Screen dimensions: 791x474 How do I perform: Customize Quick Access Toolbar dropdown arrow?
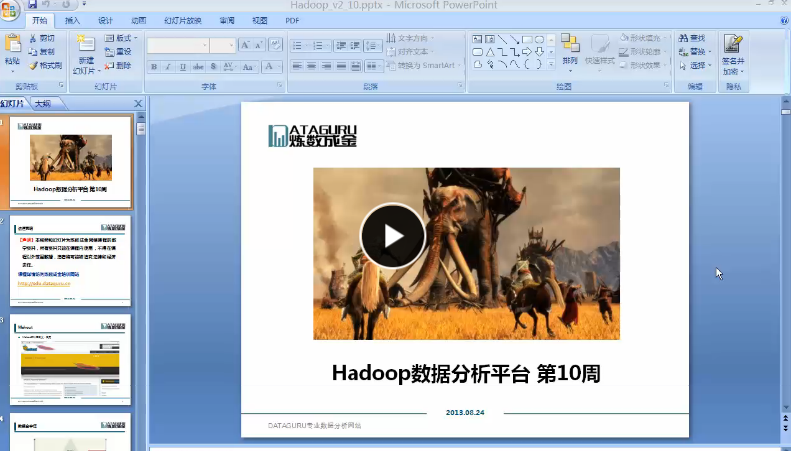[84, 4]
